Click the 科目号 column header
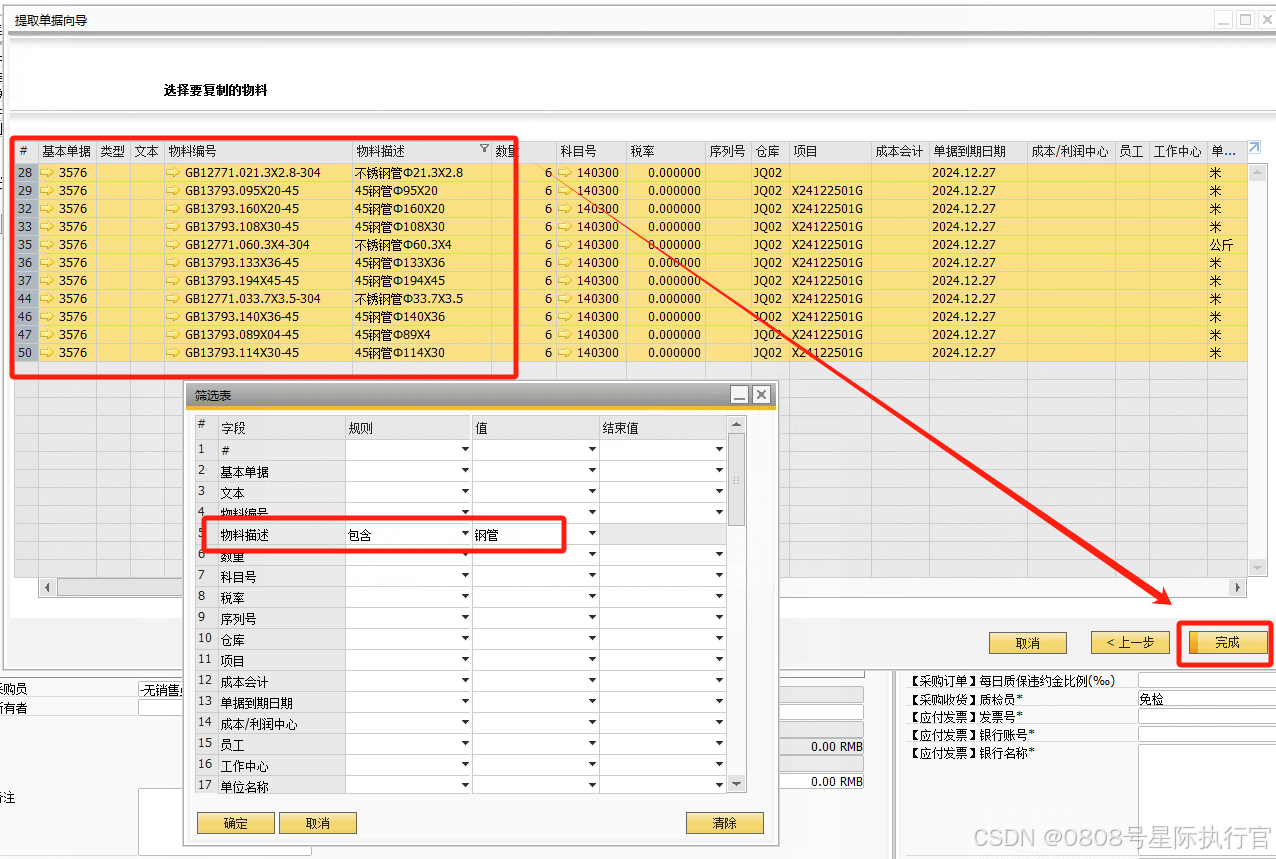 (x=591, y=151)
